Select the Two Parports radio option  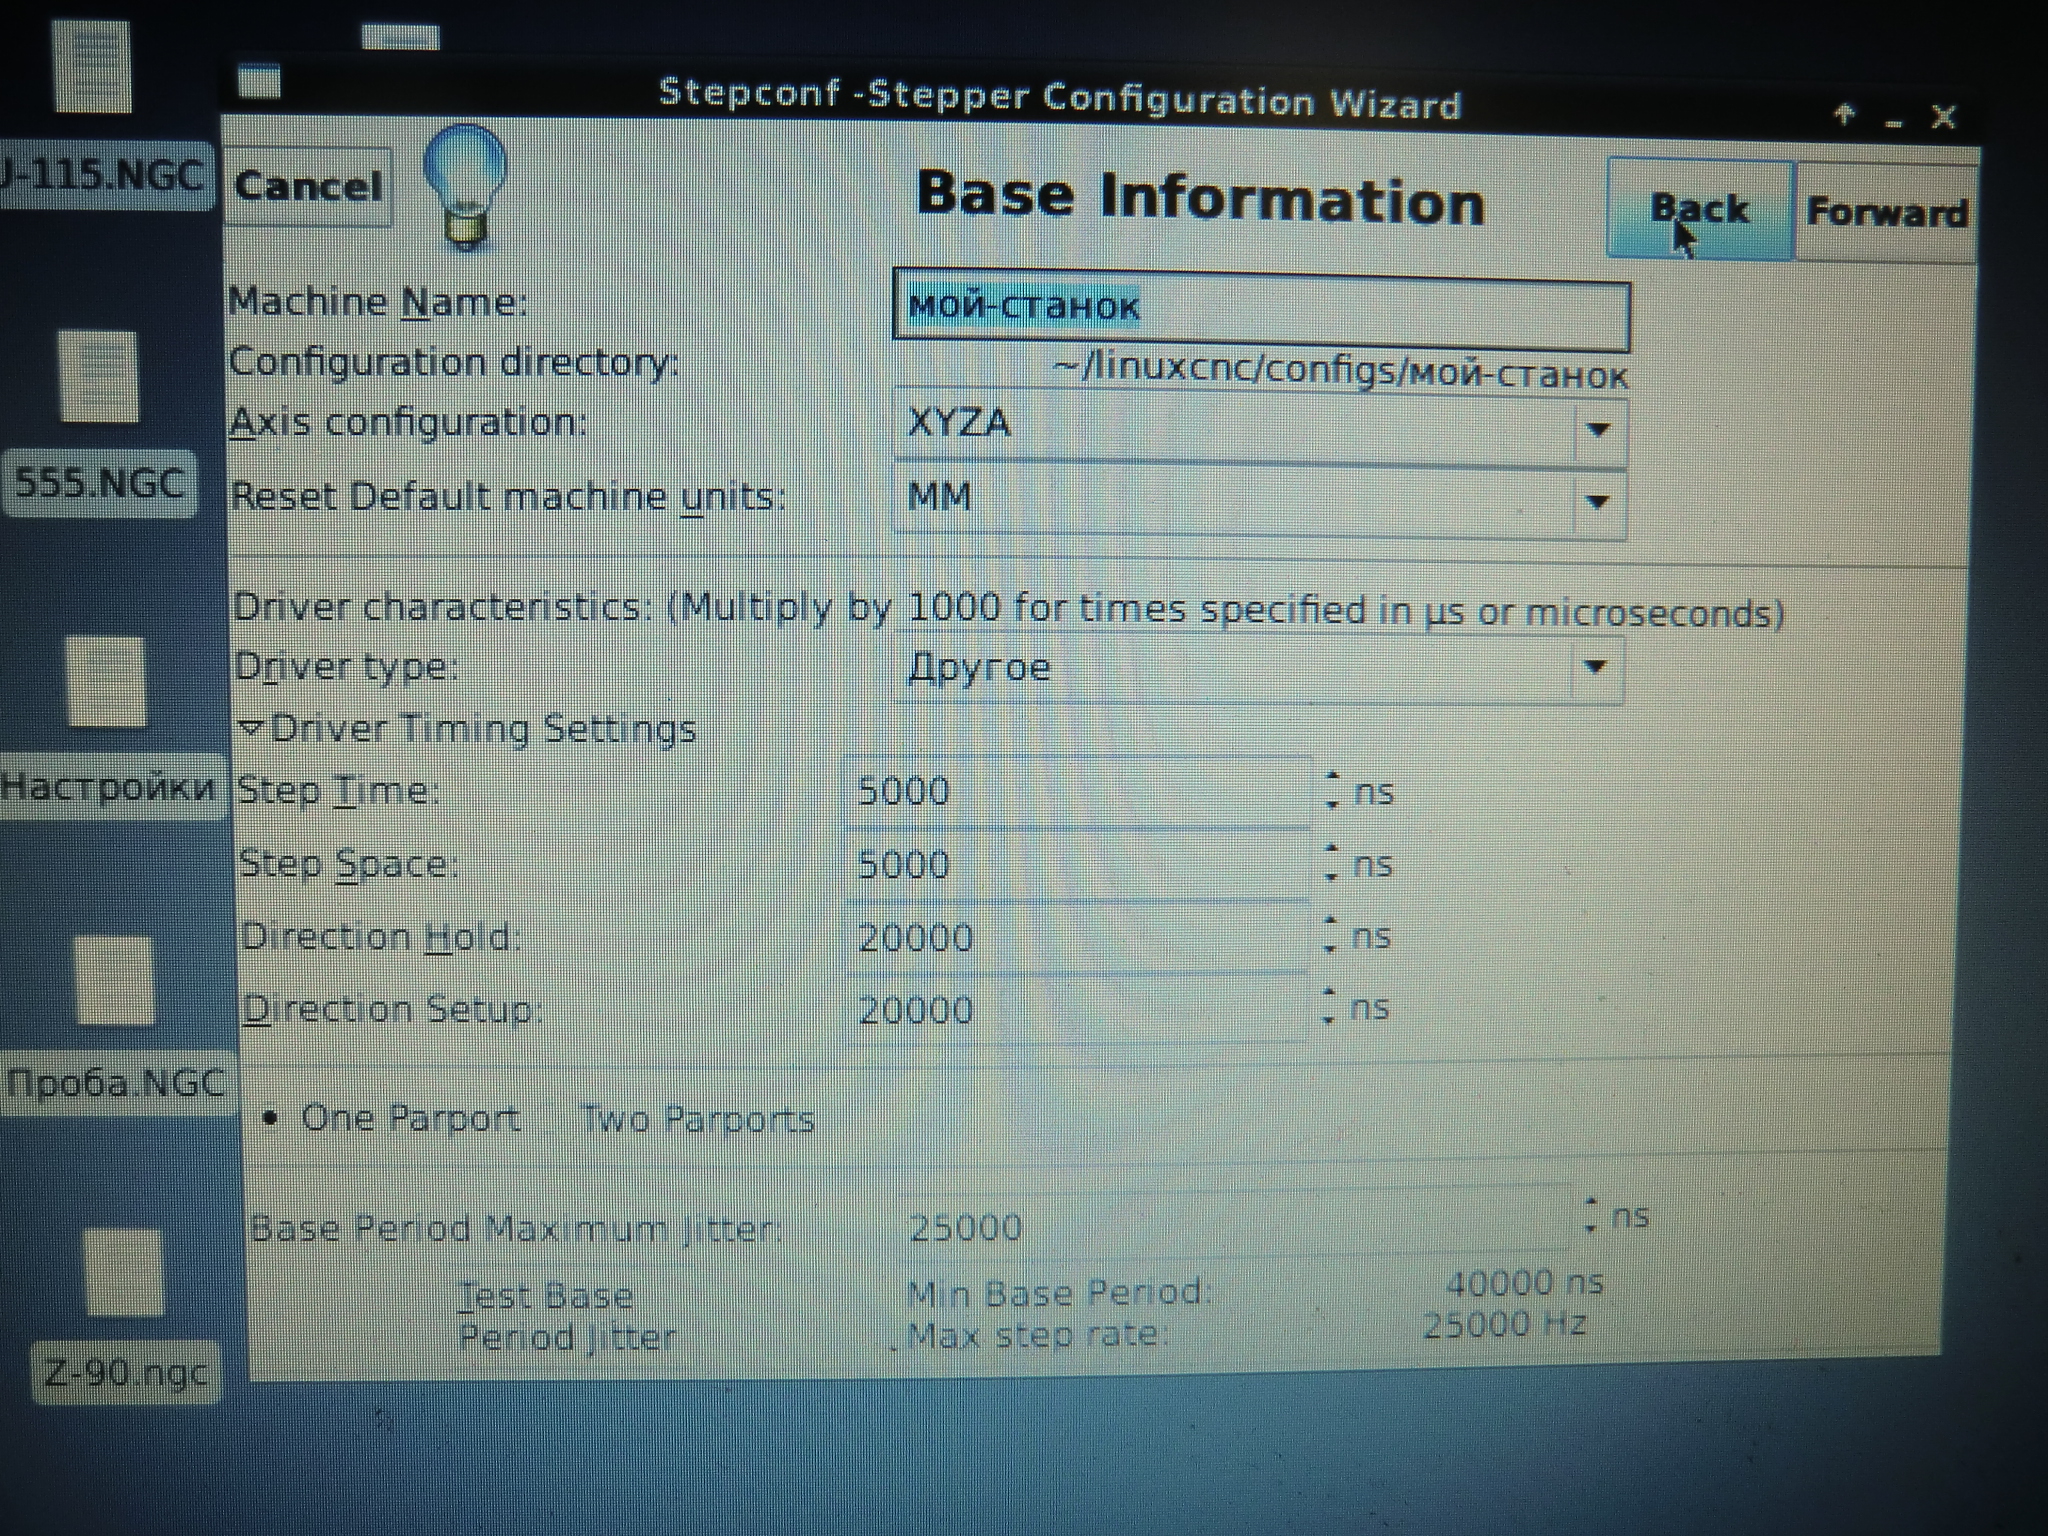point(697,1119)
